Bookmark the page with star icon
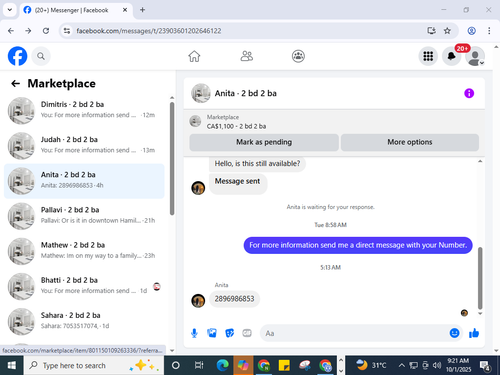The height and width of the screenshot is (375, 500). pyautogui.click(x=447, y=31)
